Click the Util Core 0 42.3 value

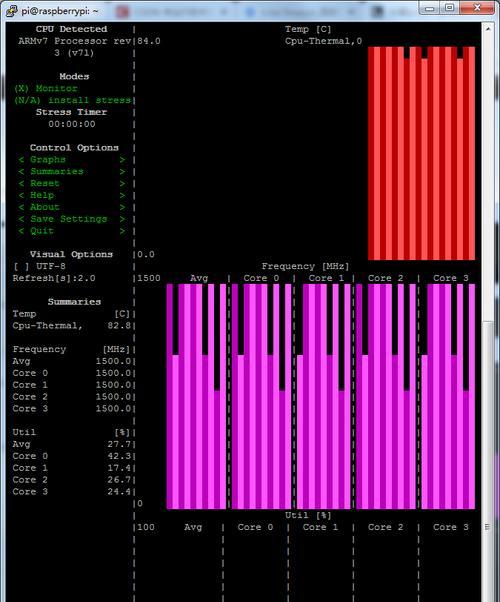(x=119, y=456)
